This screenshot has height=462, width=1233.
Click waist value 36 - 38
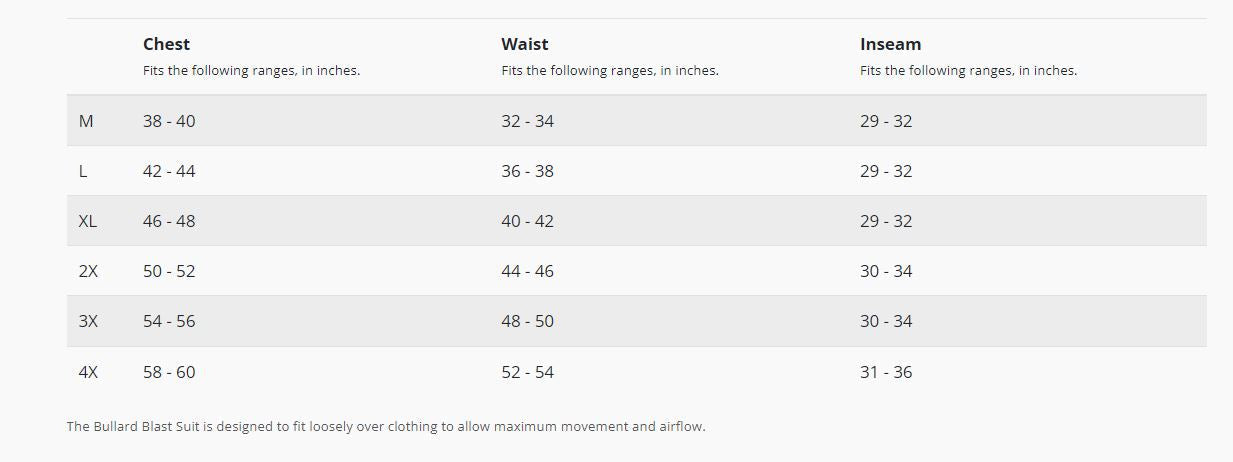point(527,171)
